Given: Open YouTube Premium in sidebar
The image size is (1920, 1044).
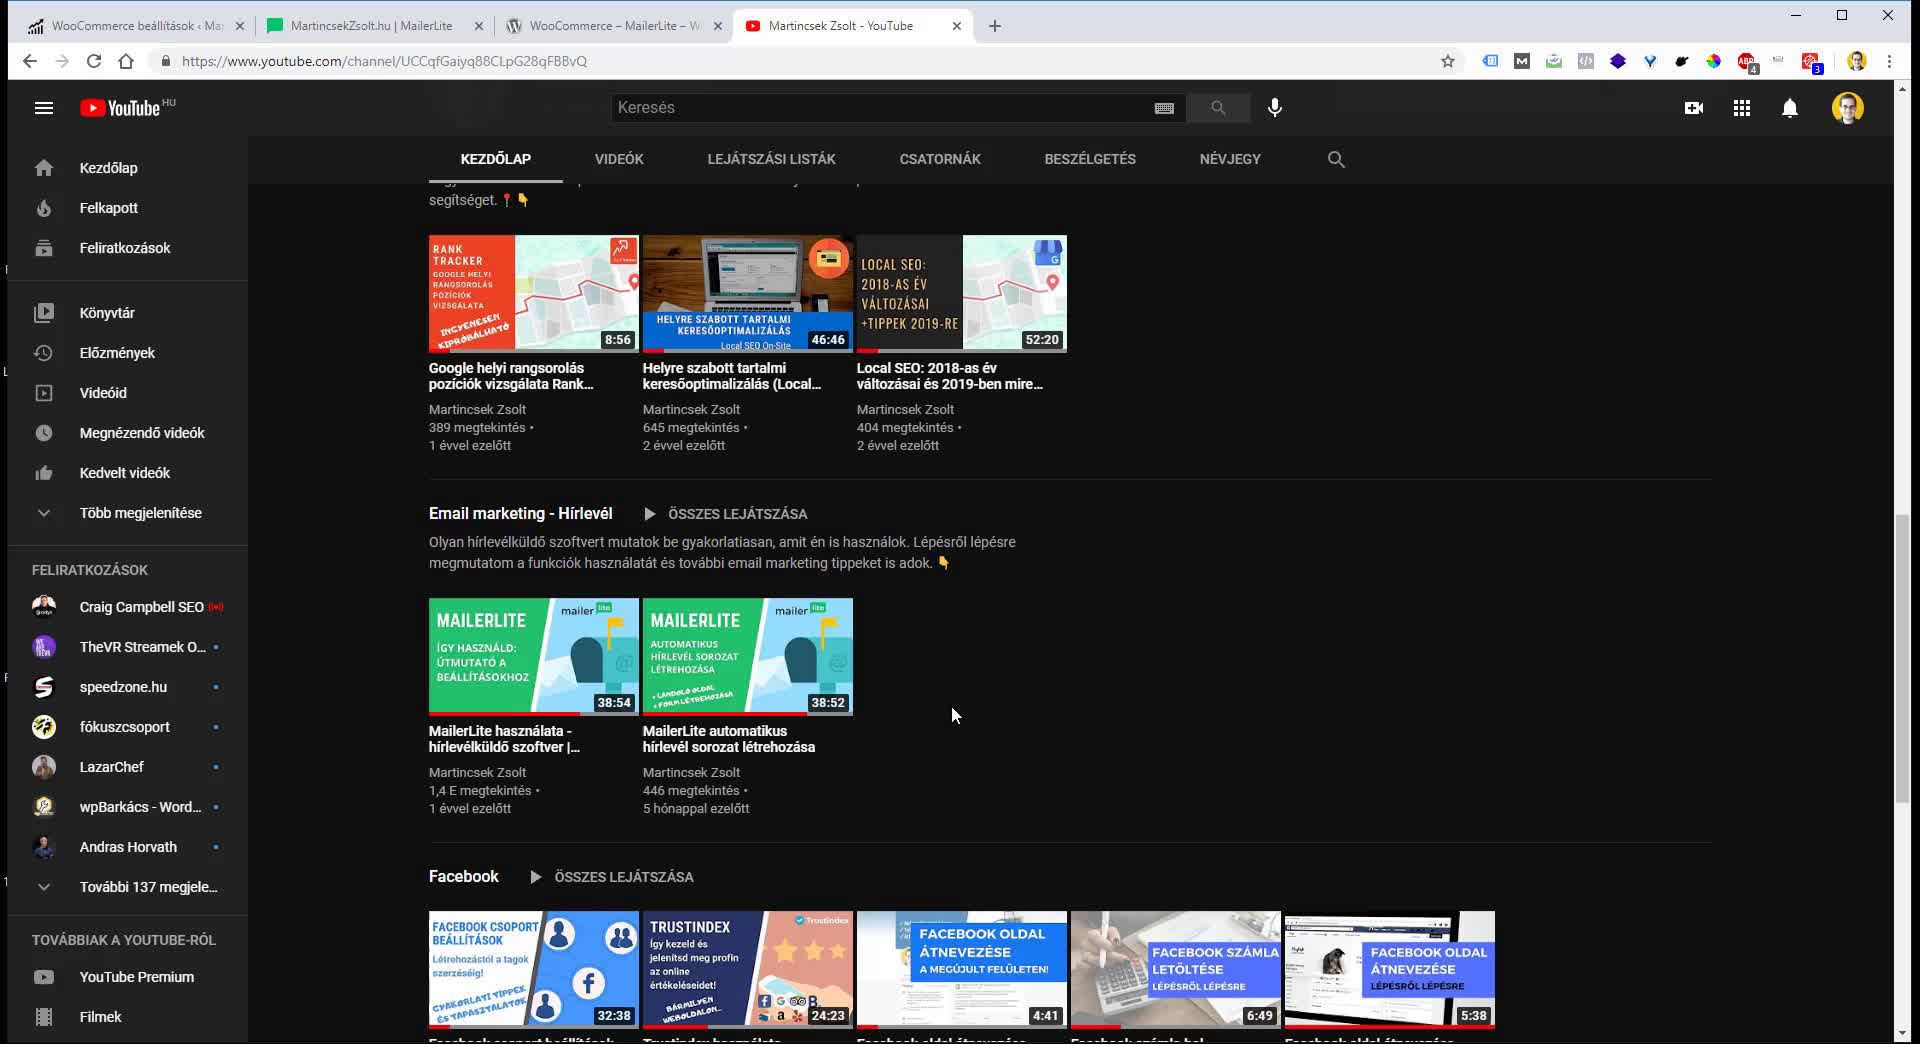Looking at the screenshot, I should [x=128, y=977].
